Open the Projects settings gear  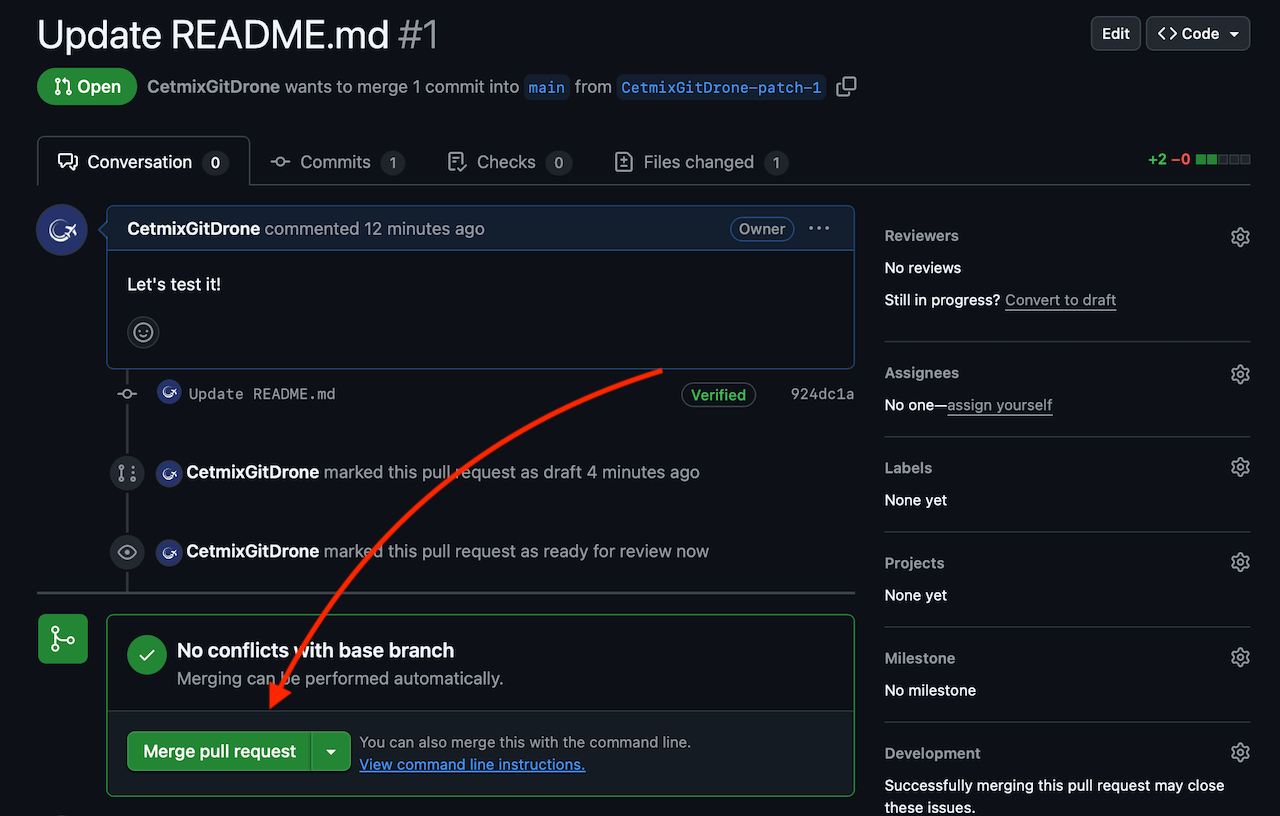tap(1240, 562)
